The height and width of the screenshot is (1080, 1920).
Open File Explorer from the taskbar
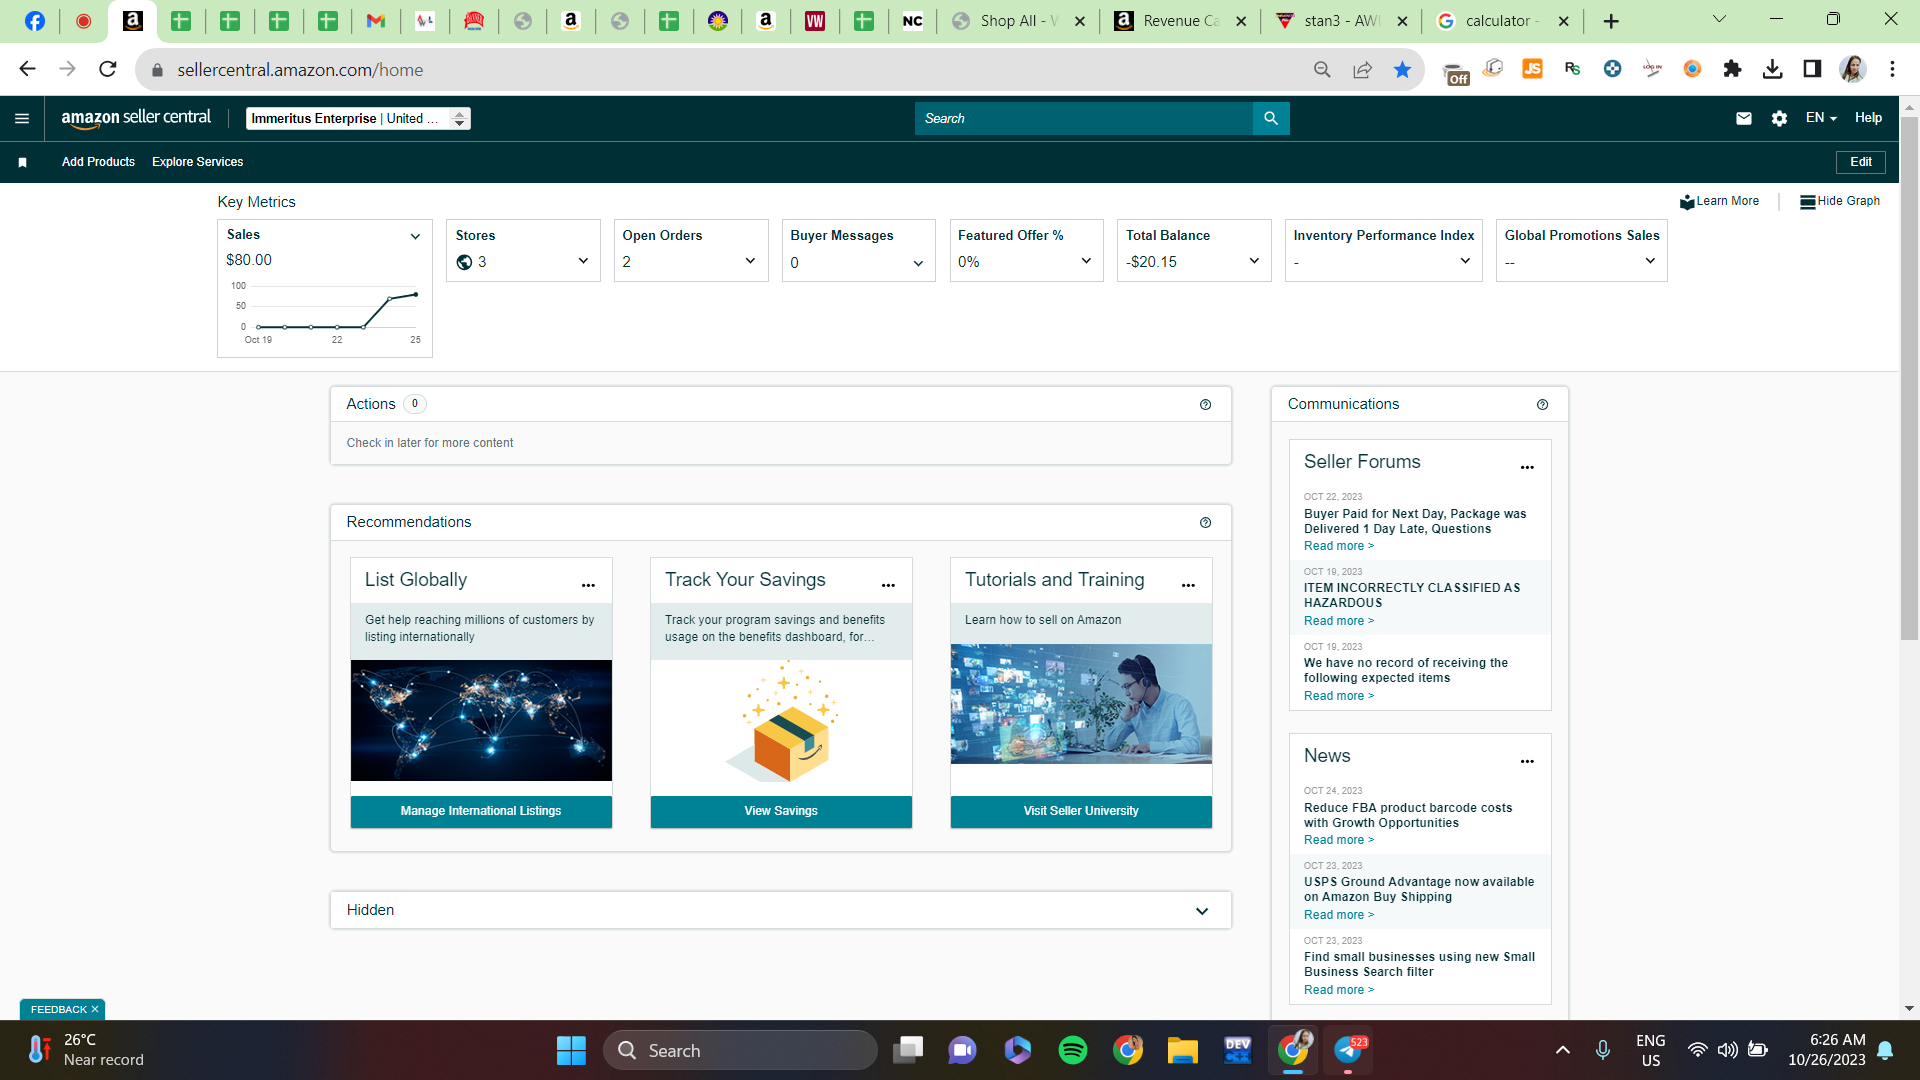click(x=1182, y=1050)
